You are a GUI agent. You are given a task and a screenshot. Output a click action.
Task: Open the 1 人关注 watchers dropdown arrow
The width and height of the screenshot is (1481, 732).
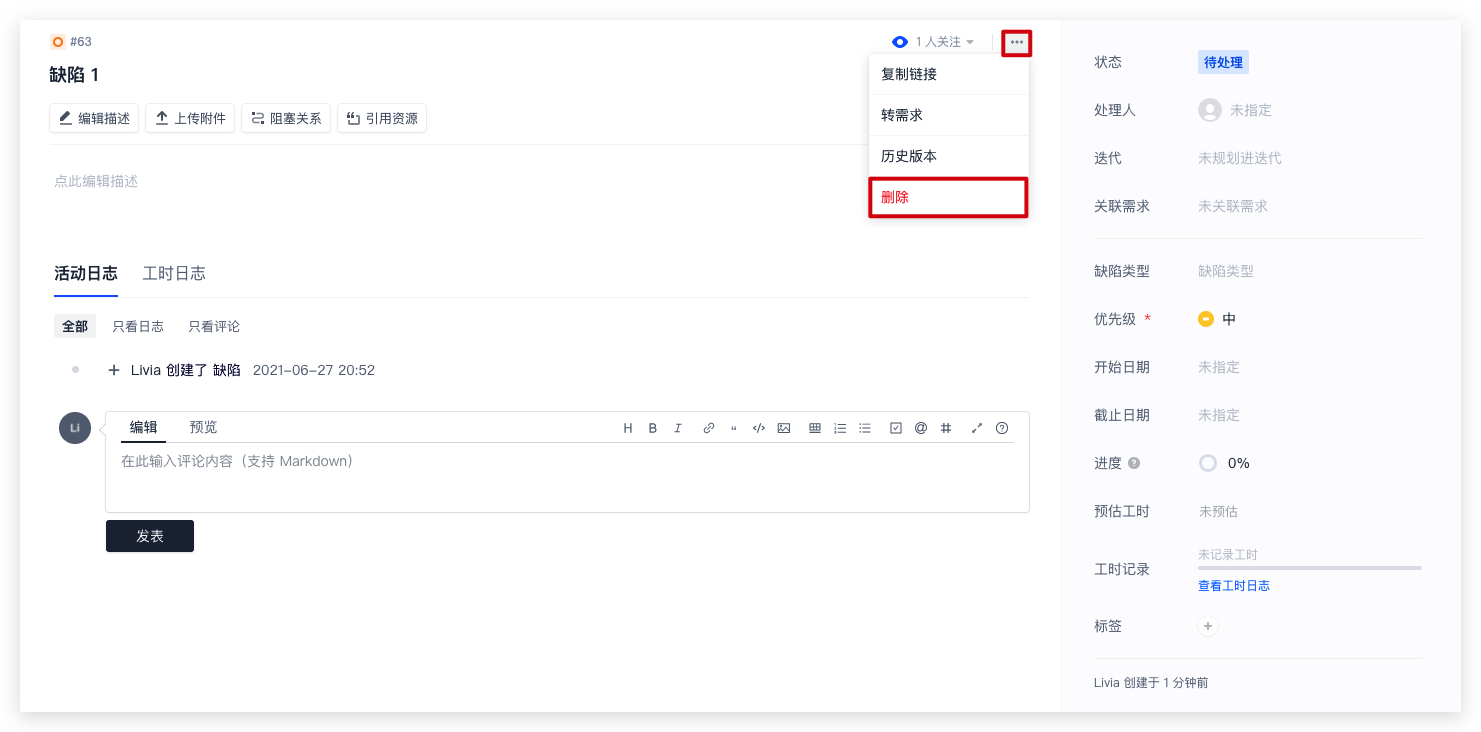tap(970, 42)
